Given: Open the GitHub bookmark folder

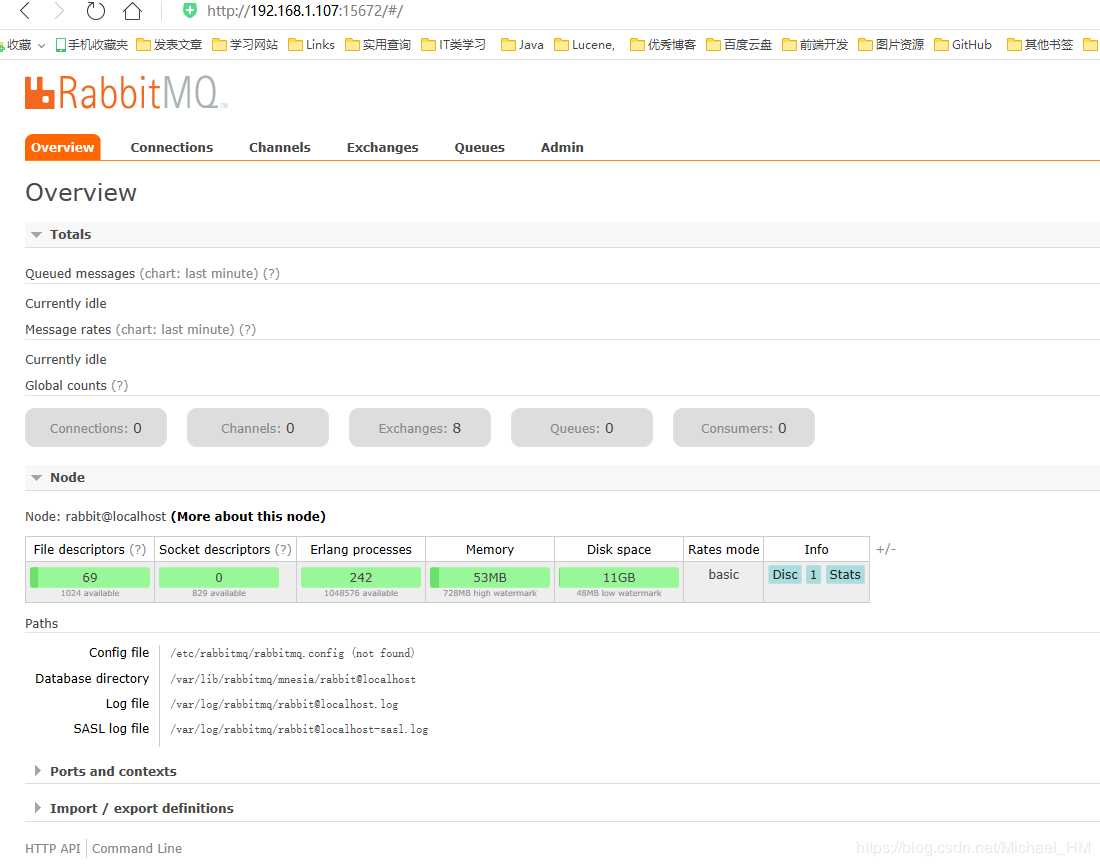Looking at the screenshot, I should click(x=962, y=45).
